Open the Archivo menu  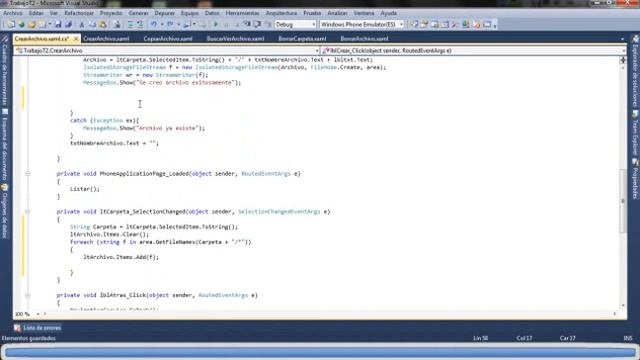(x=13, y=13)
